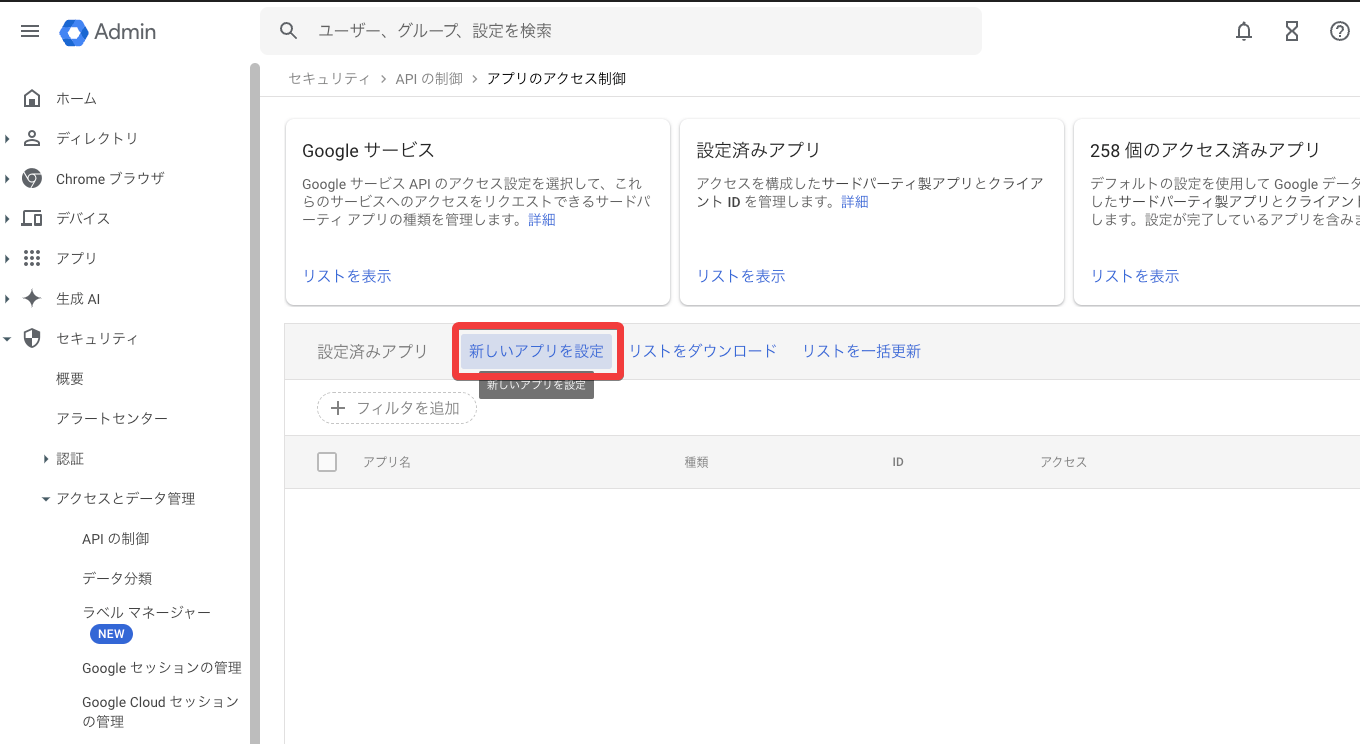Open 詳細 link in Google サービス card
This screenshot has height=744, width=1360.
(x=542, y=220)
